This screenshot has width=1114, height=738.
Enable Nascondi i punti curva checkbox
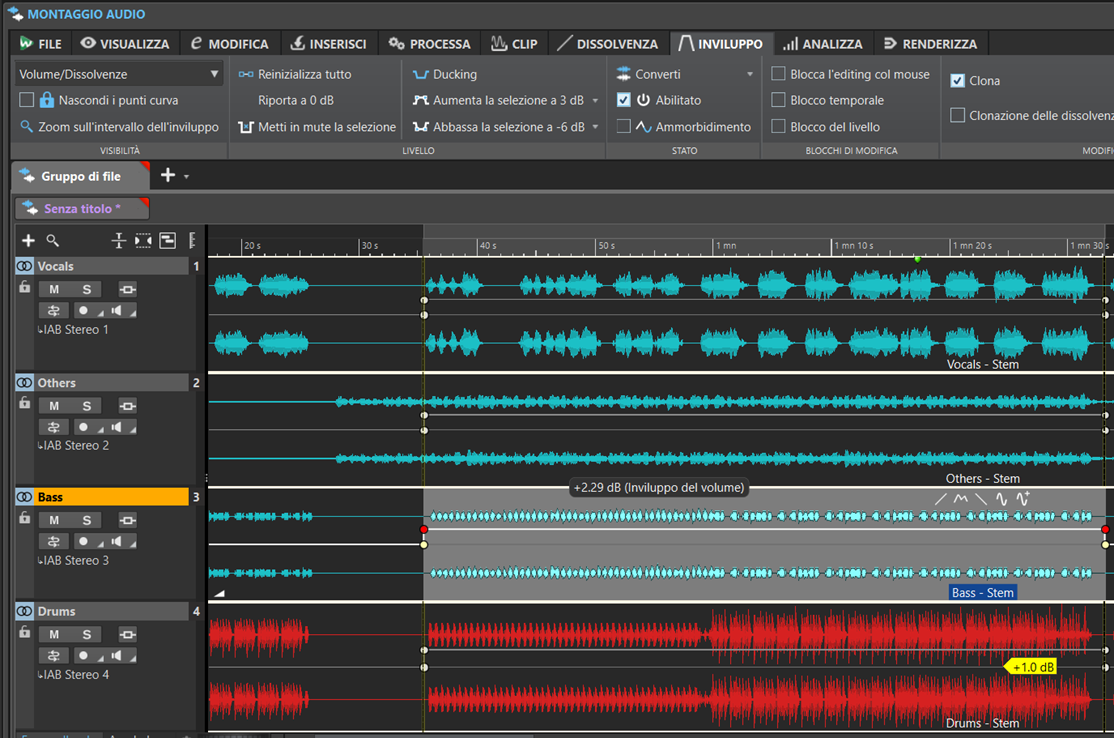[x=27, y=100]
